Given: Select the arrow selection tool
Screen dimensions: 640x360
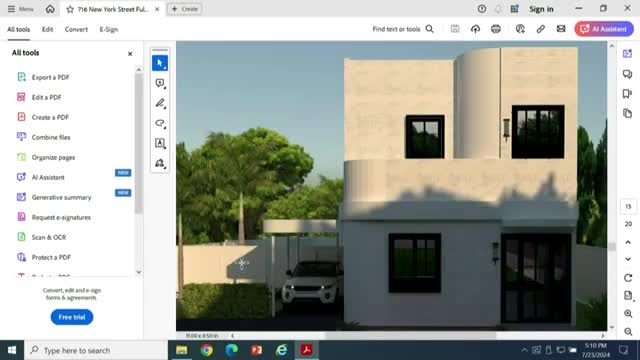Looking at the screenshot, I should coord(160,63).
